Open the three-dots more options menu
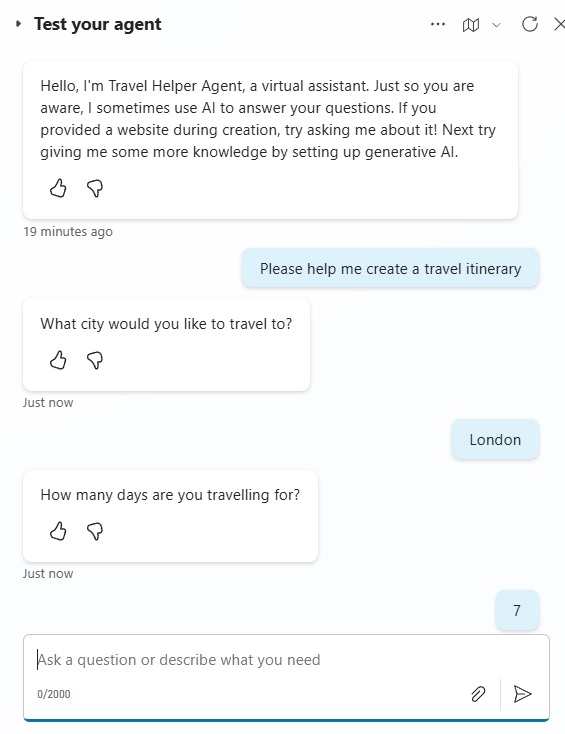 [x=438, y=24]
